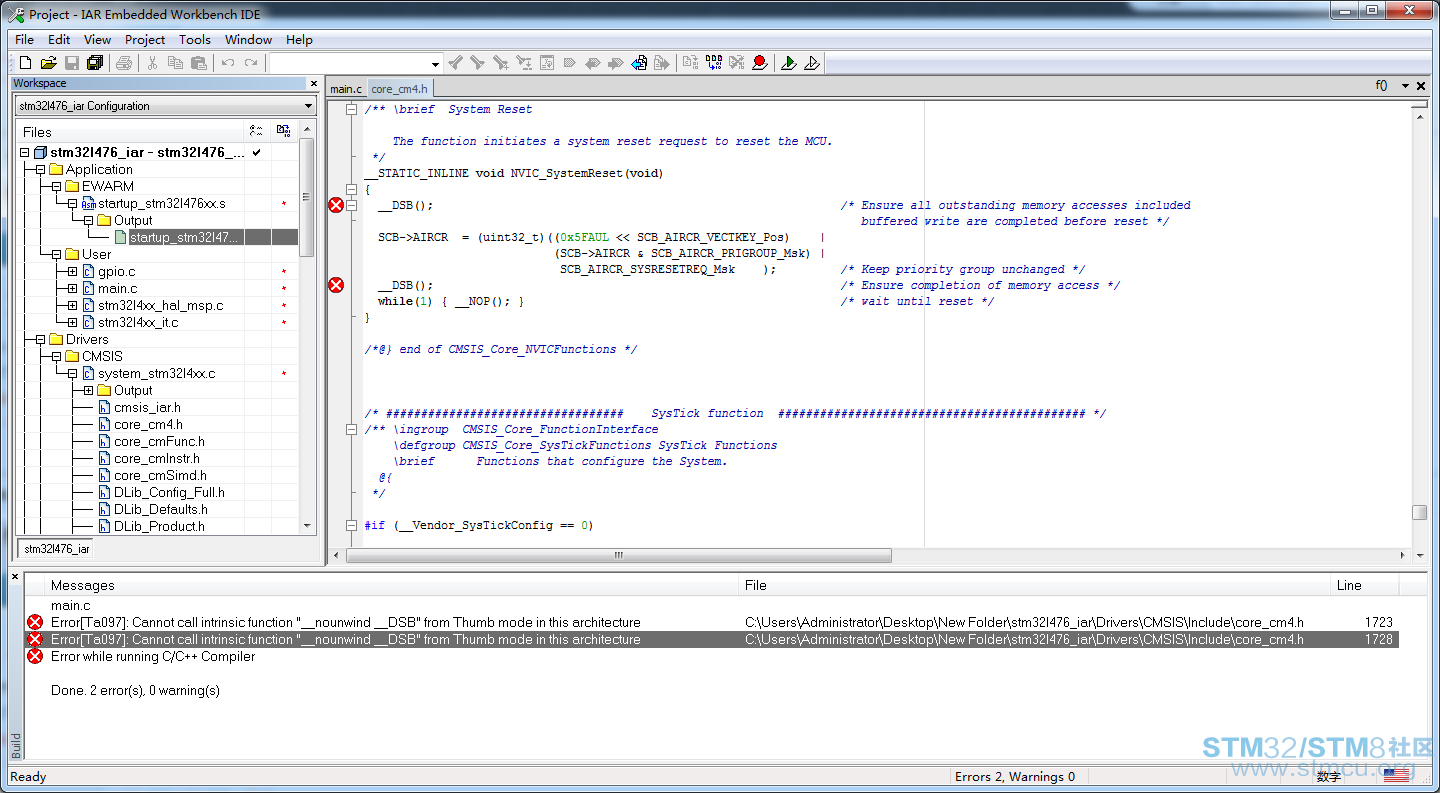1440x793 pixels.
Task: Click the error marker beside first __DSB() line
Action: [x=336, y=205]
